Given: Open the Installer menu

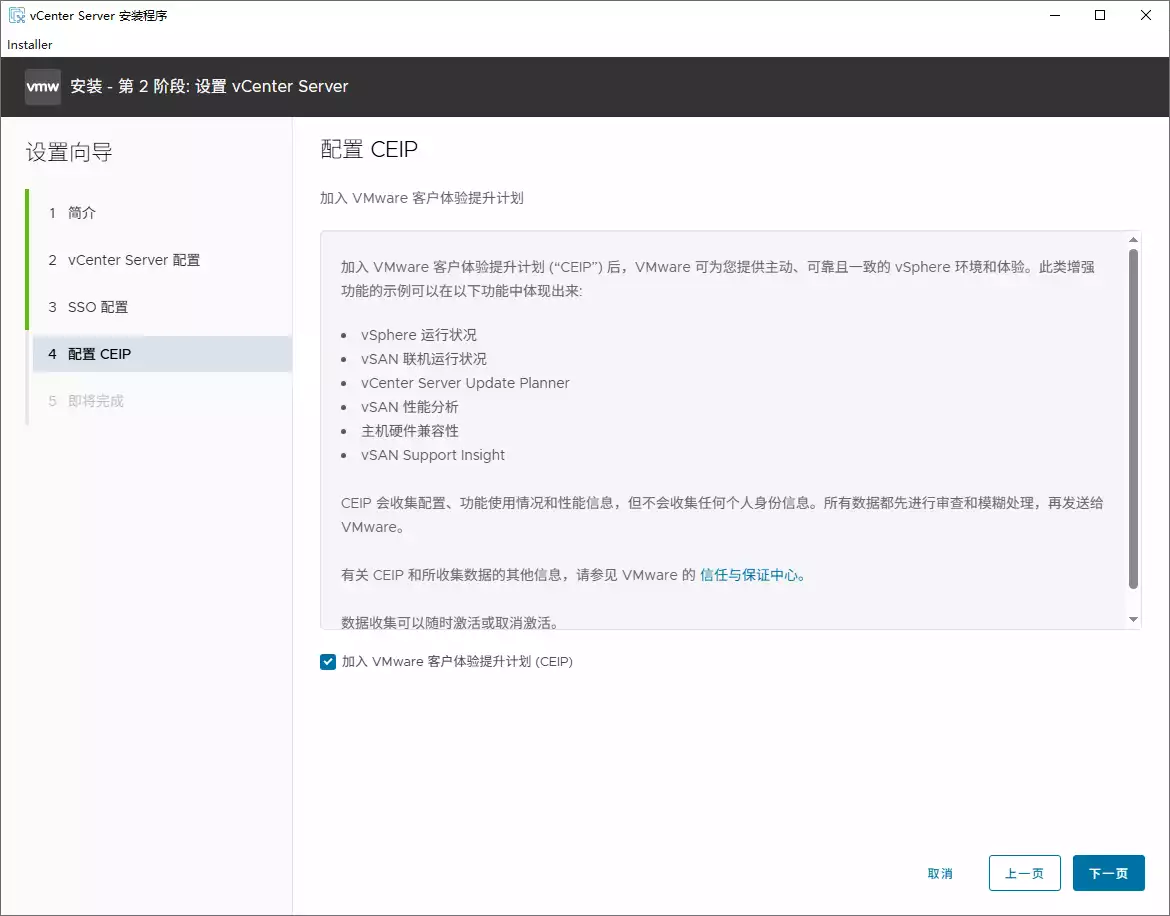Looking at the screenshot, I should click(30, 45).
